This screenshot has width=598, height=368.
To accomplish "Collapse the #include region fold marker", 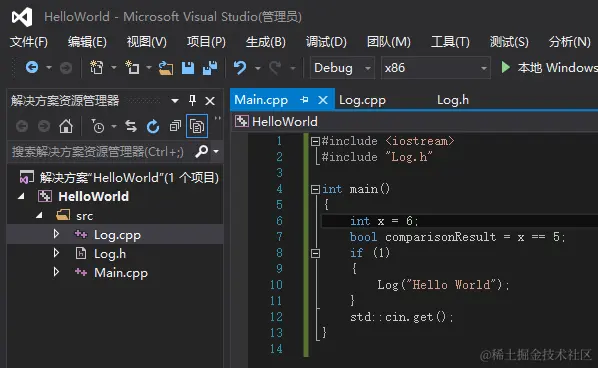I will (x=315, y=142).
